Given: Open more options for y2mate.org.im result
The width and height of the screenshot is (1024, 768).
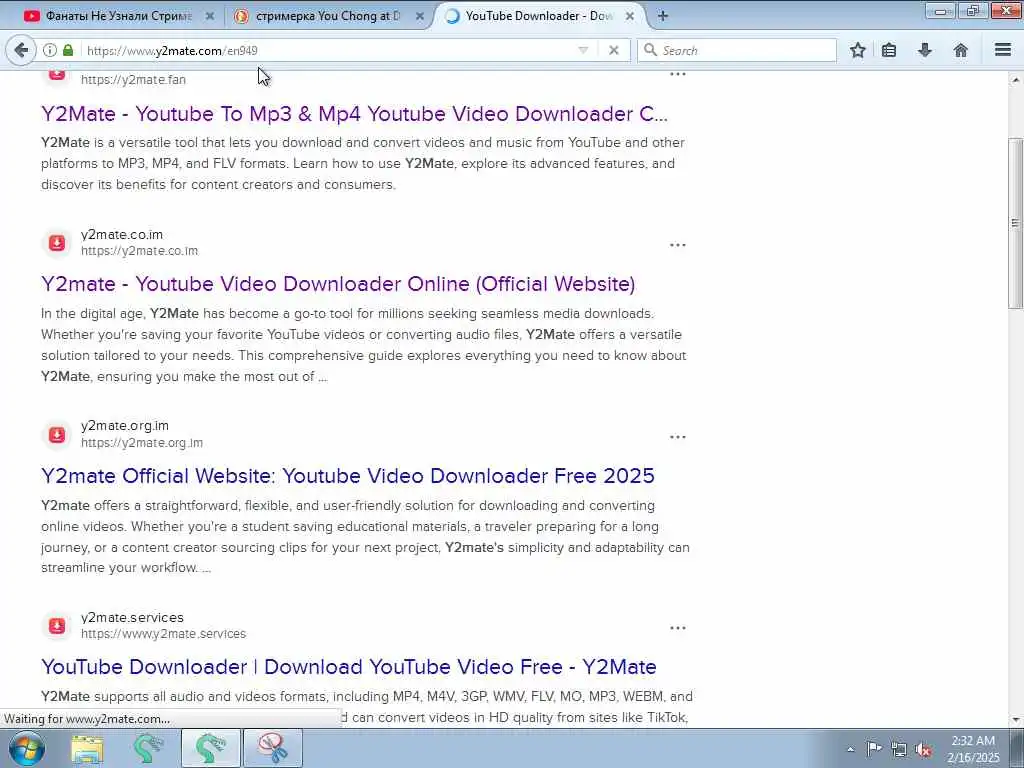Looking at the screenshot, I should (677, 436).
